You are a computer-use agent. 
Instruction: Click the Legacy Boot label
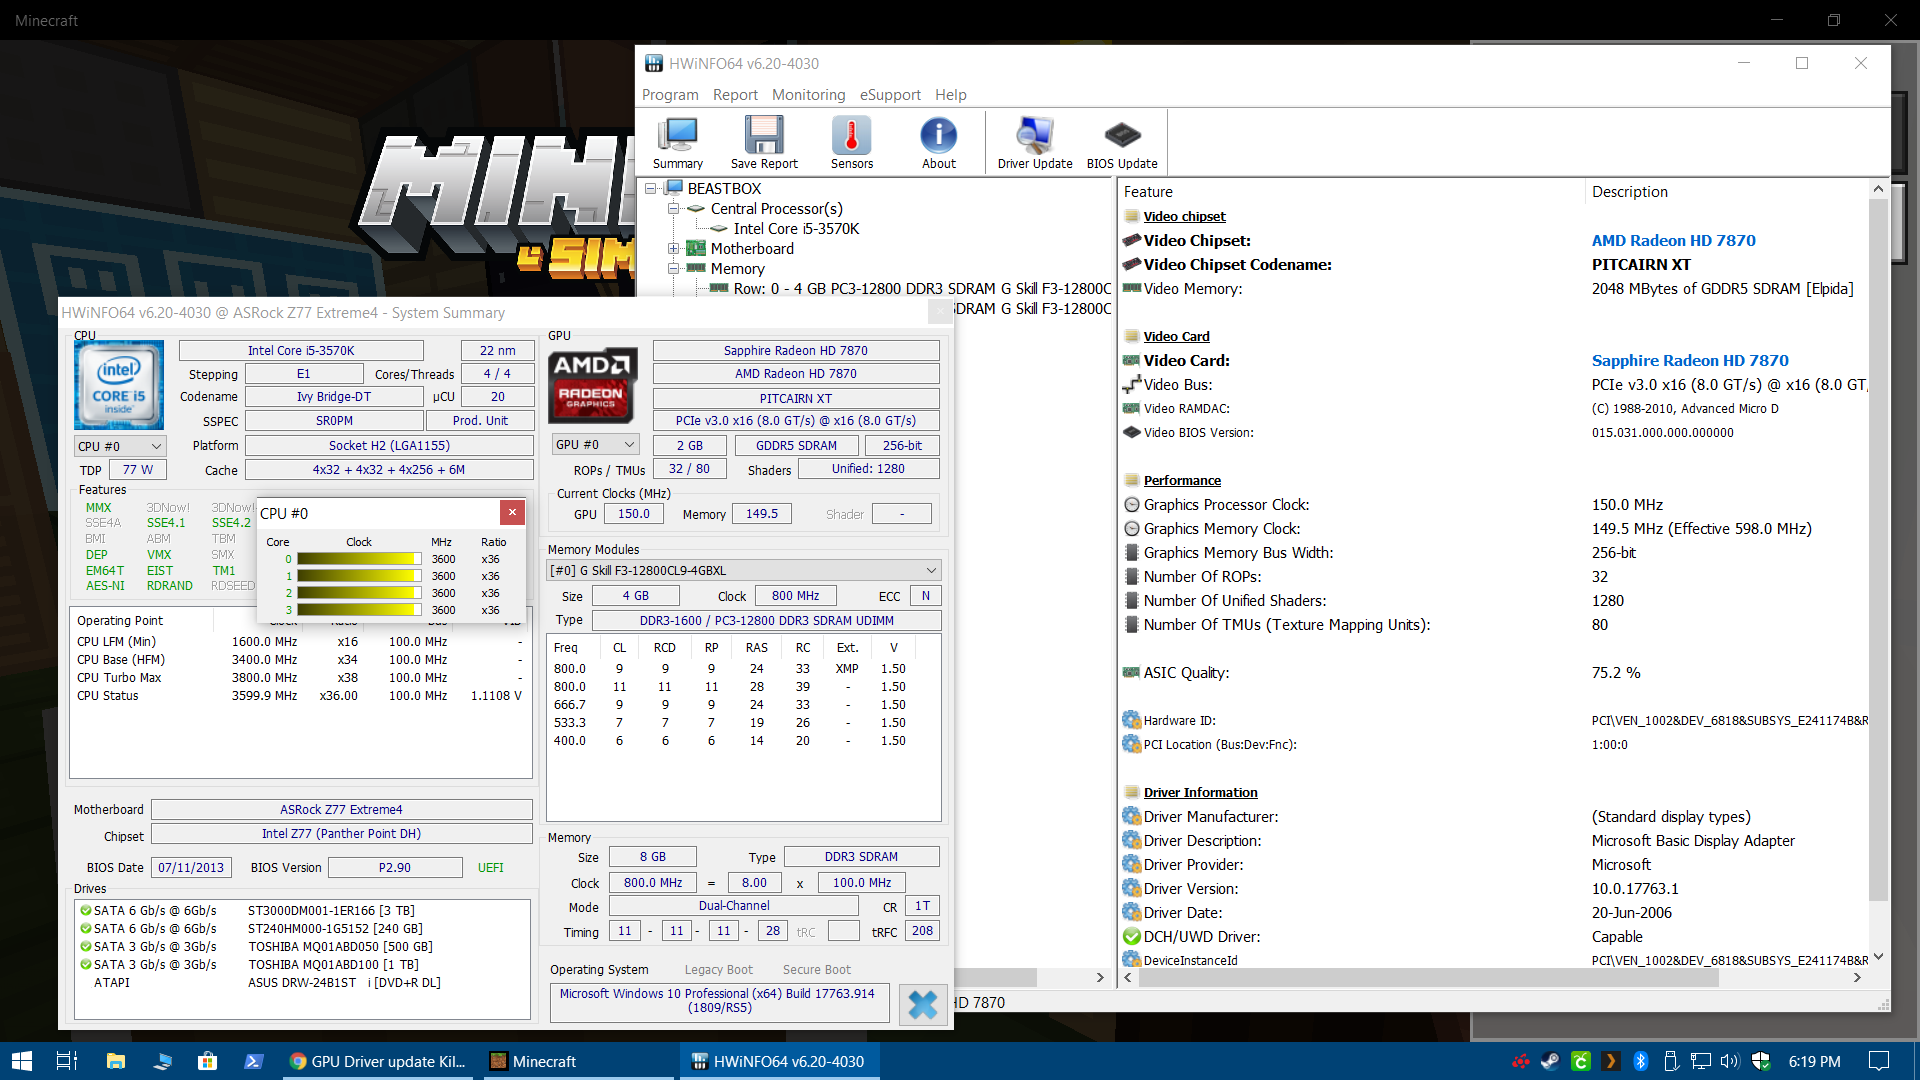pyautogui.click(x=718, y=970)
